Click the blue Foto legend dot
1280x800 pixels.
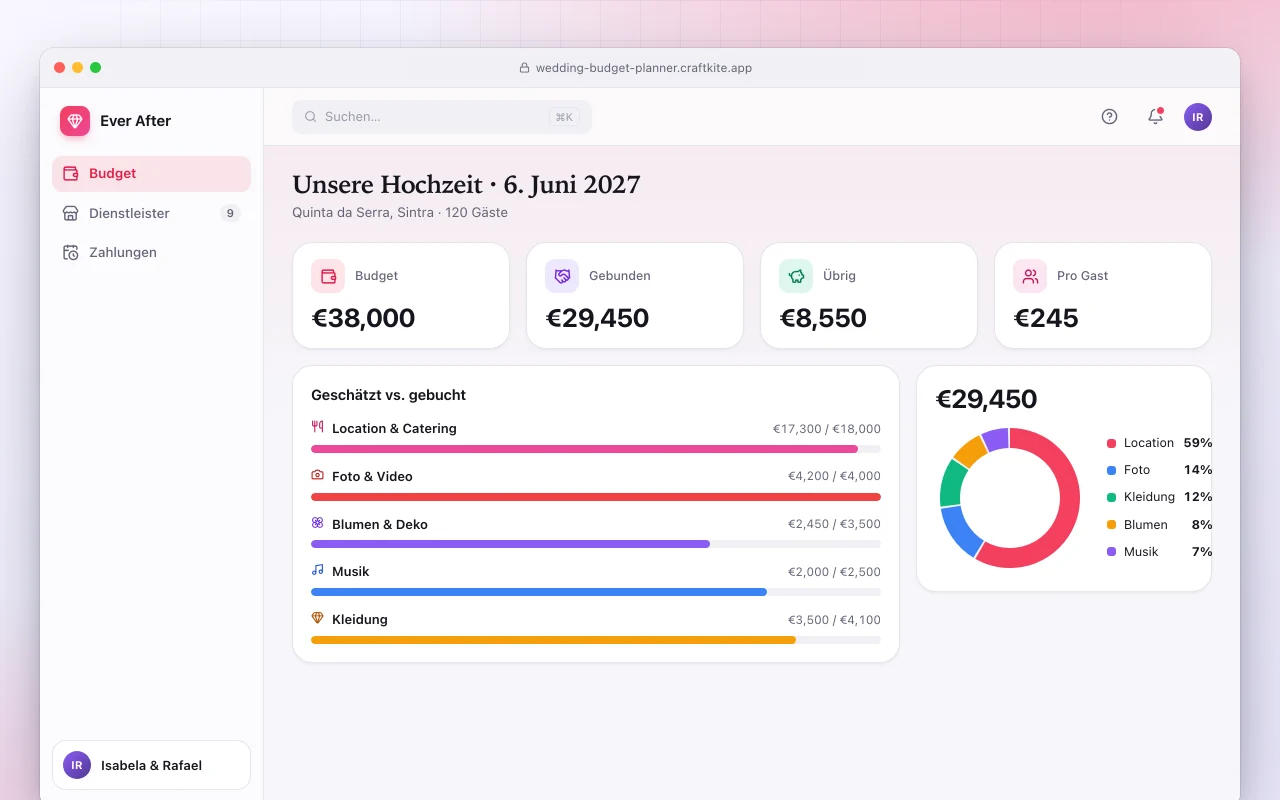tap(1111, 470)
